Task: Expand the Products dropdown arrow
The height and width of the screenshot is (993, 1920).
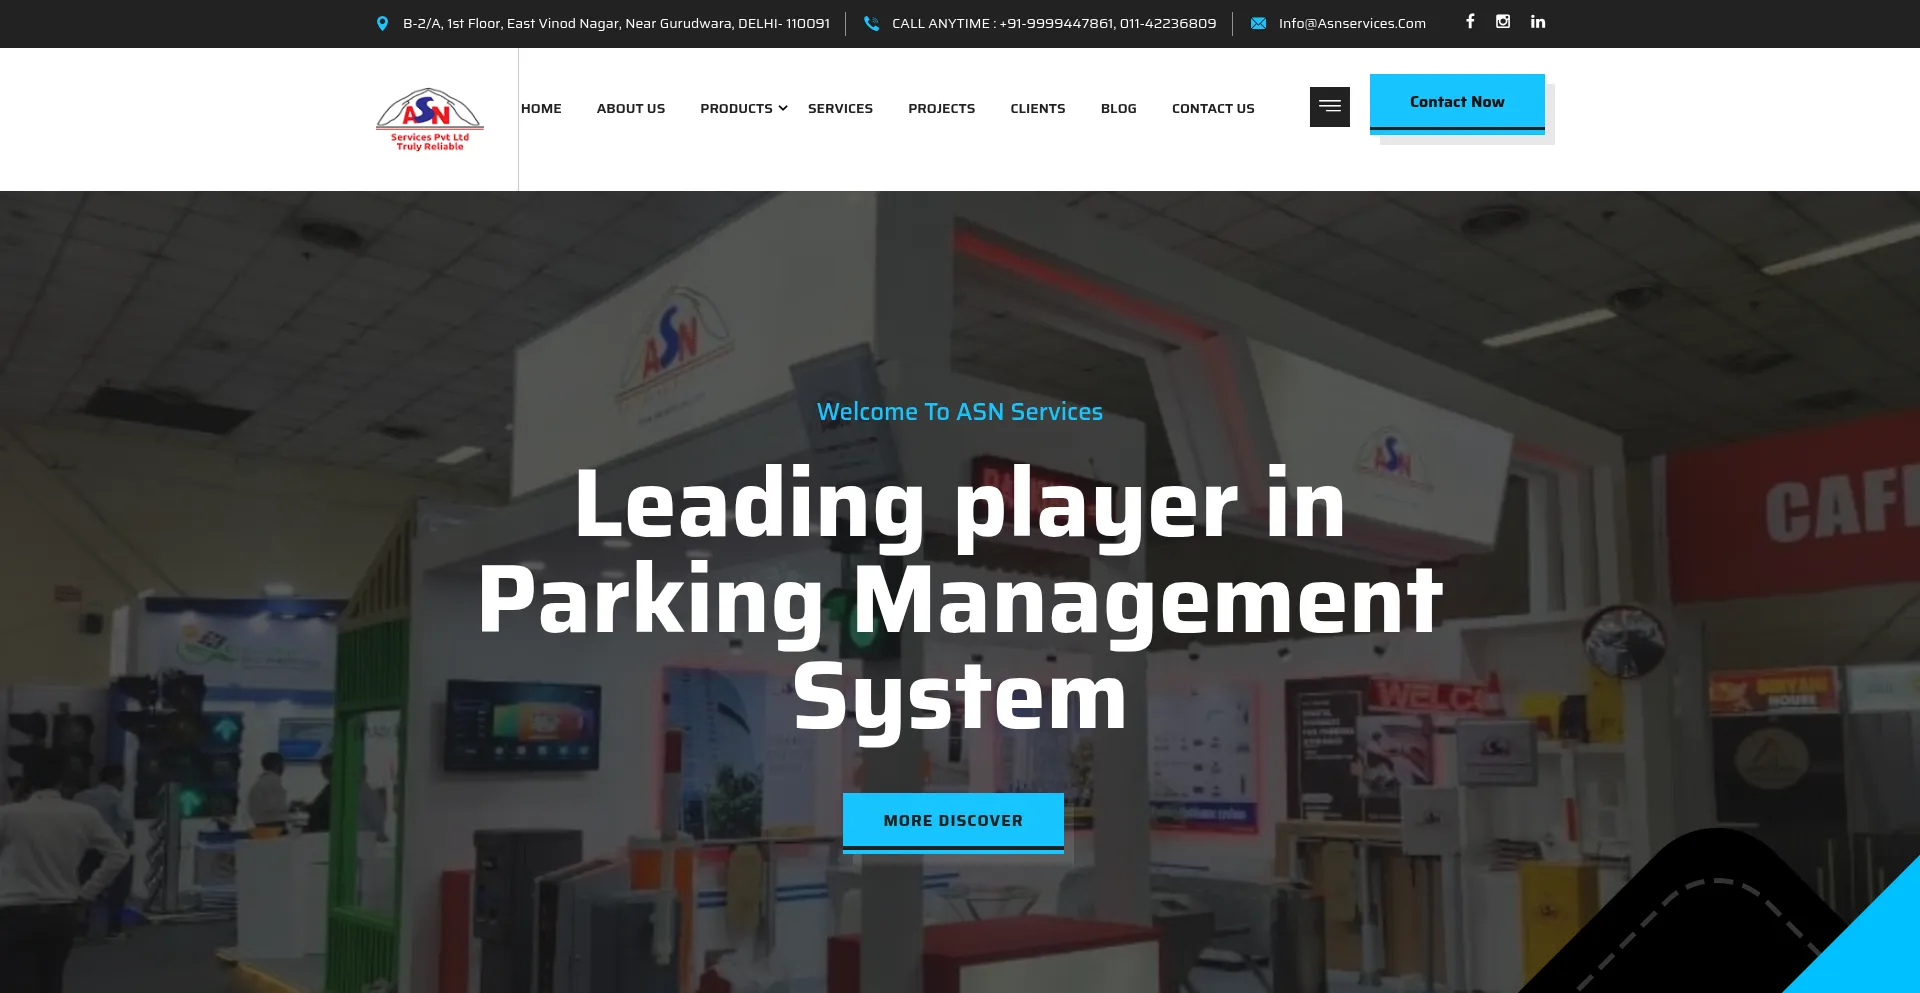Action: point(783,108)
